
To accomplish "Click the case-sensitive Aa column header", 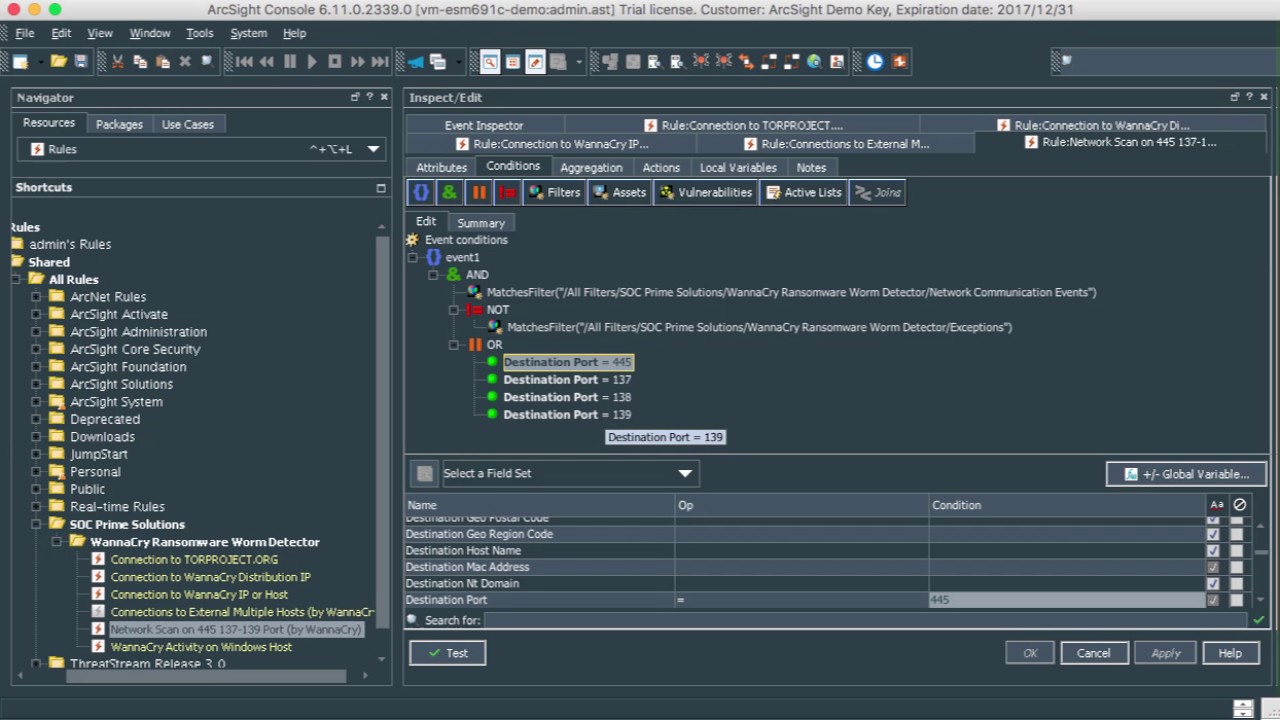I will tap(1217, 505).
